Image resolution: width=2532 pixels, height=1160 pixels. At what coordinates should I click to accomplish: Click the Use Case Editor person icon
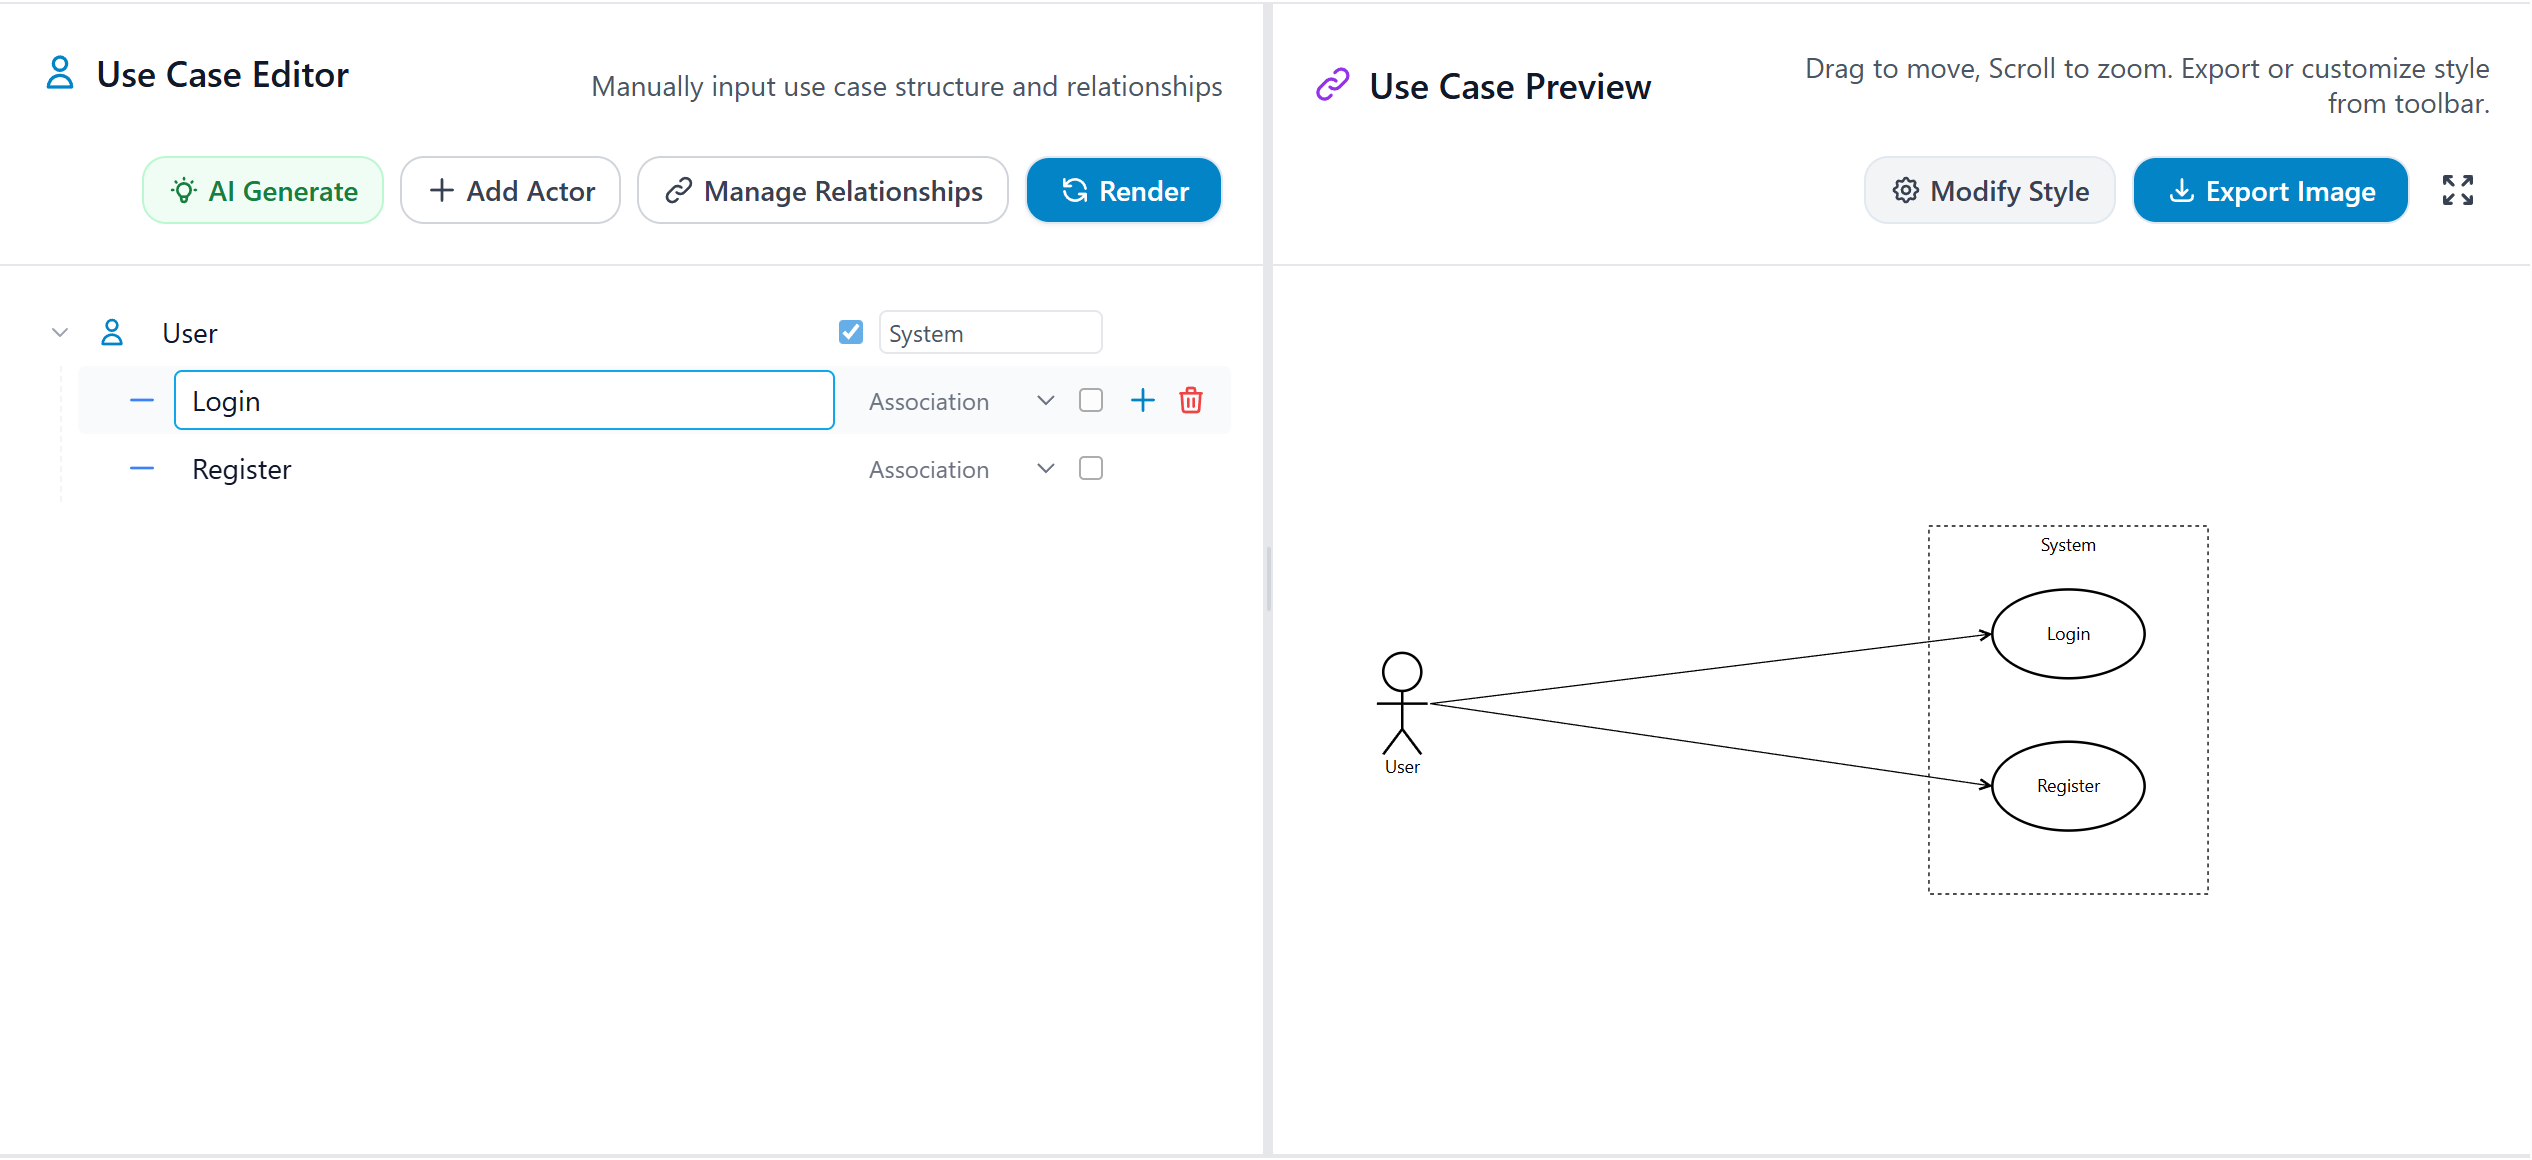tap(59, 73)
